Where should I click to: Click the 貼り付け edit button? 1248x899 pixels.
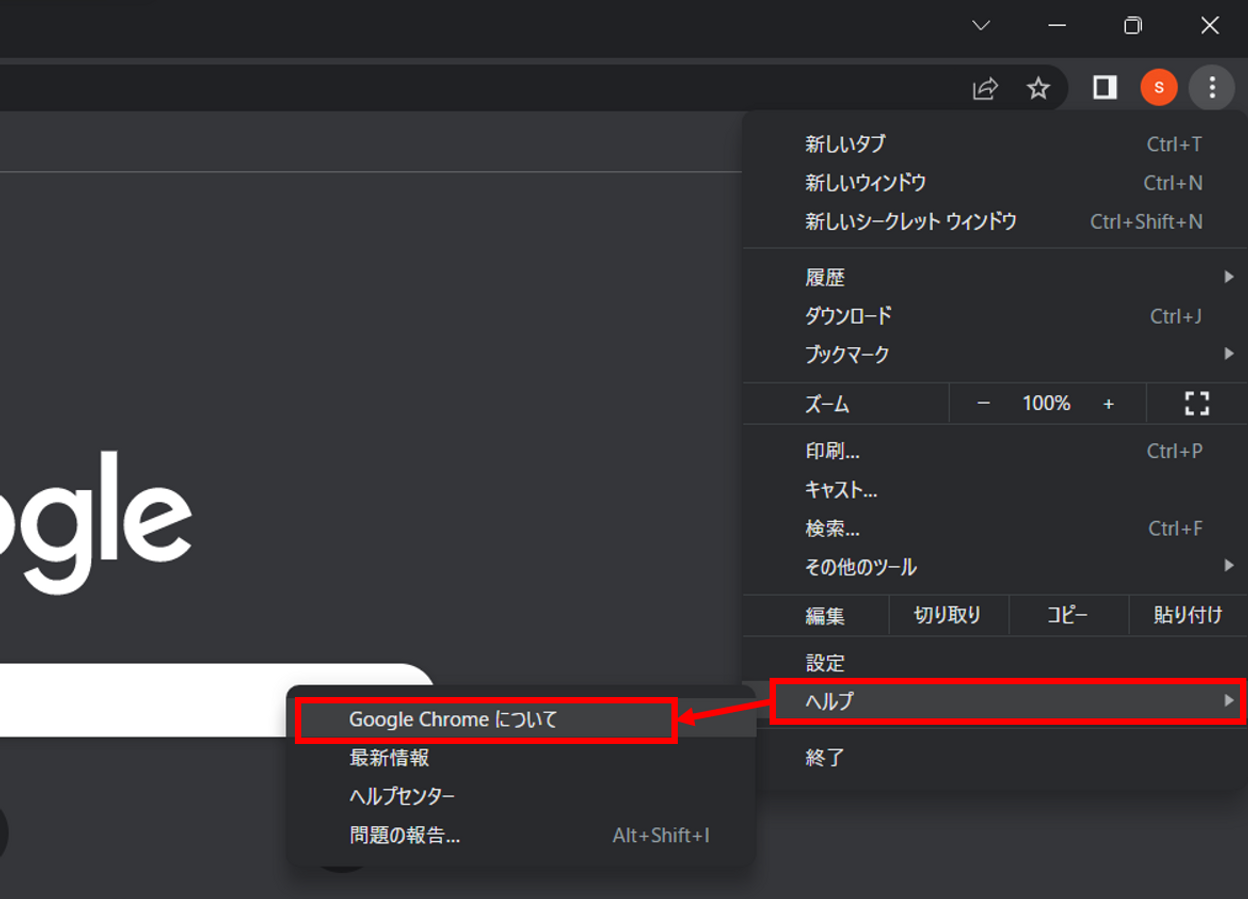coord(1187,615)
